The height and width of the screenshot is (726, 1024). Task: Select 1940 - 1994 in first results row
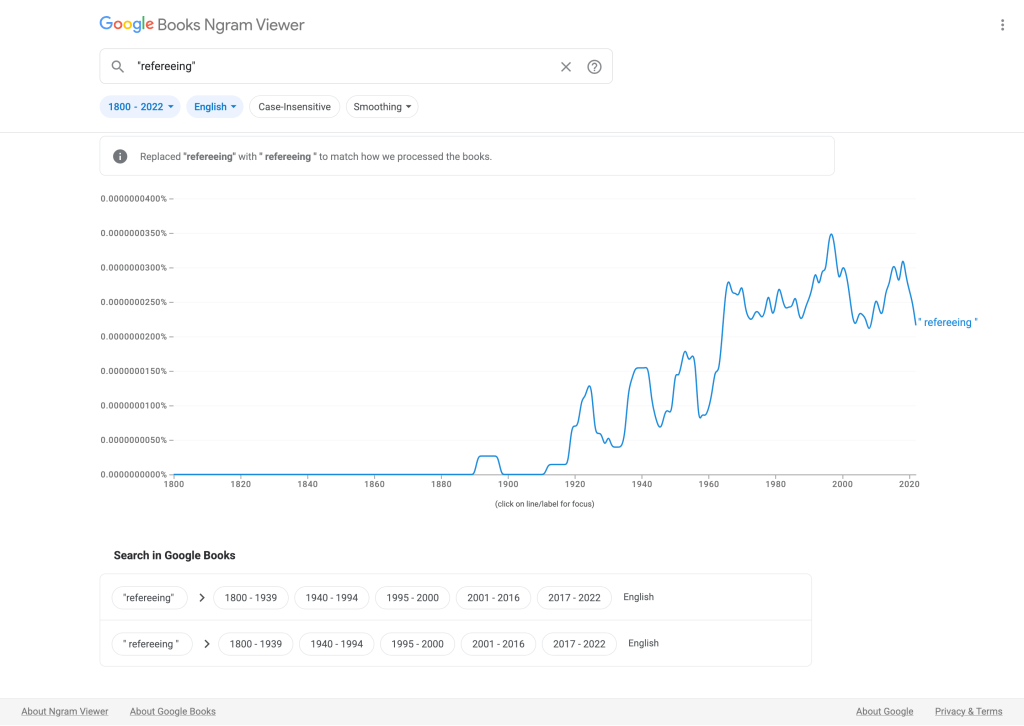coord(332,598)
